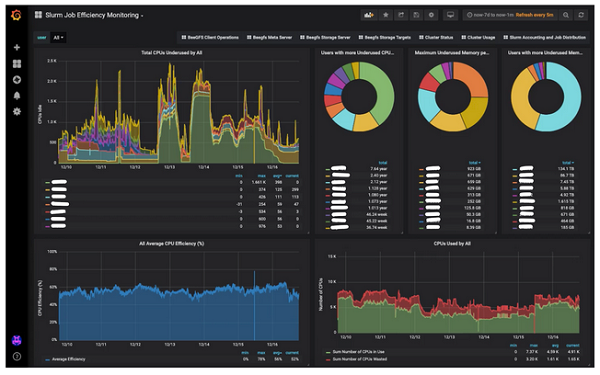Go to Slurm Accounting and Job Distribution link
Screen dimensions: 600x375
click(545, 38)
